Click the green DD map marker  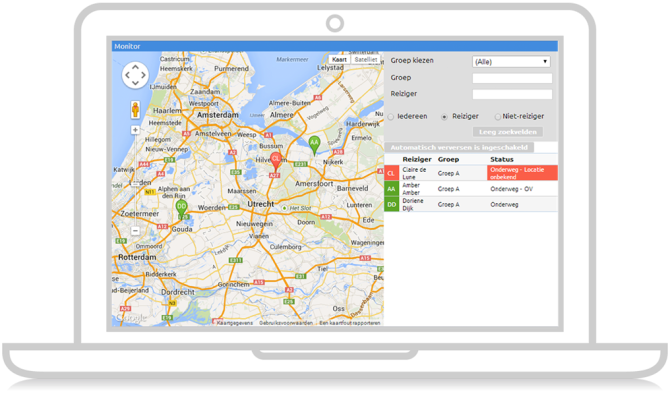point(181,207)
